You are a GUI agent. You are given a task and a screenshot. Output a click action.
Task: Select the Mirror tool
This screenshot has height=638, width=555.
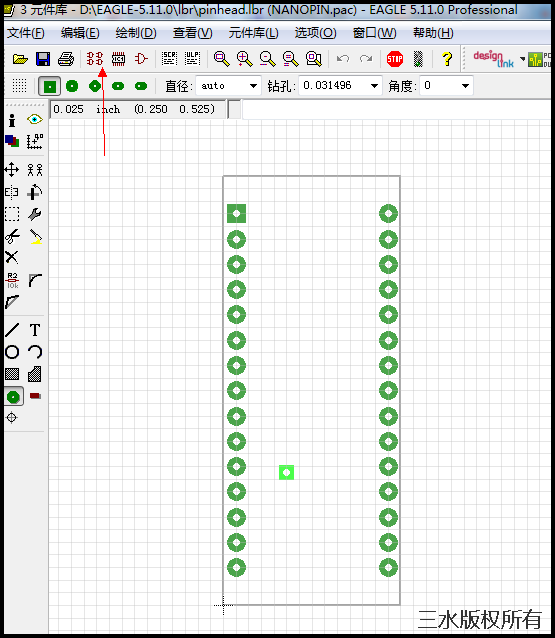(12, 192)
